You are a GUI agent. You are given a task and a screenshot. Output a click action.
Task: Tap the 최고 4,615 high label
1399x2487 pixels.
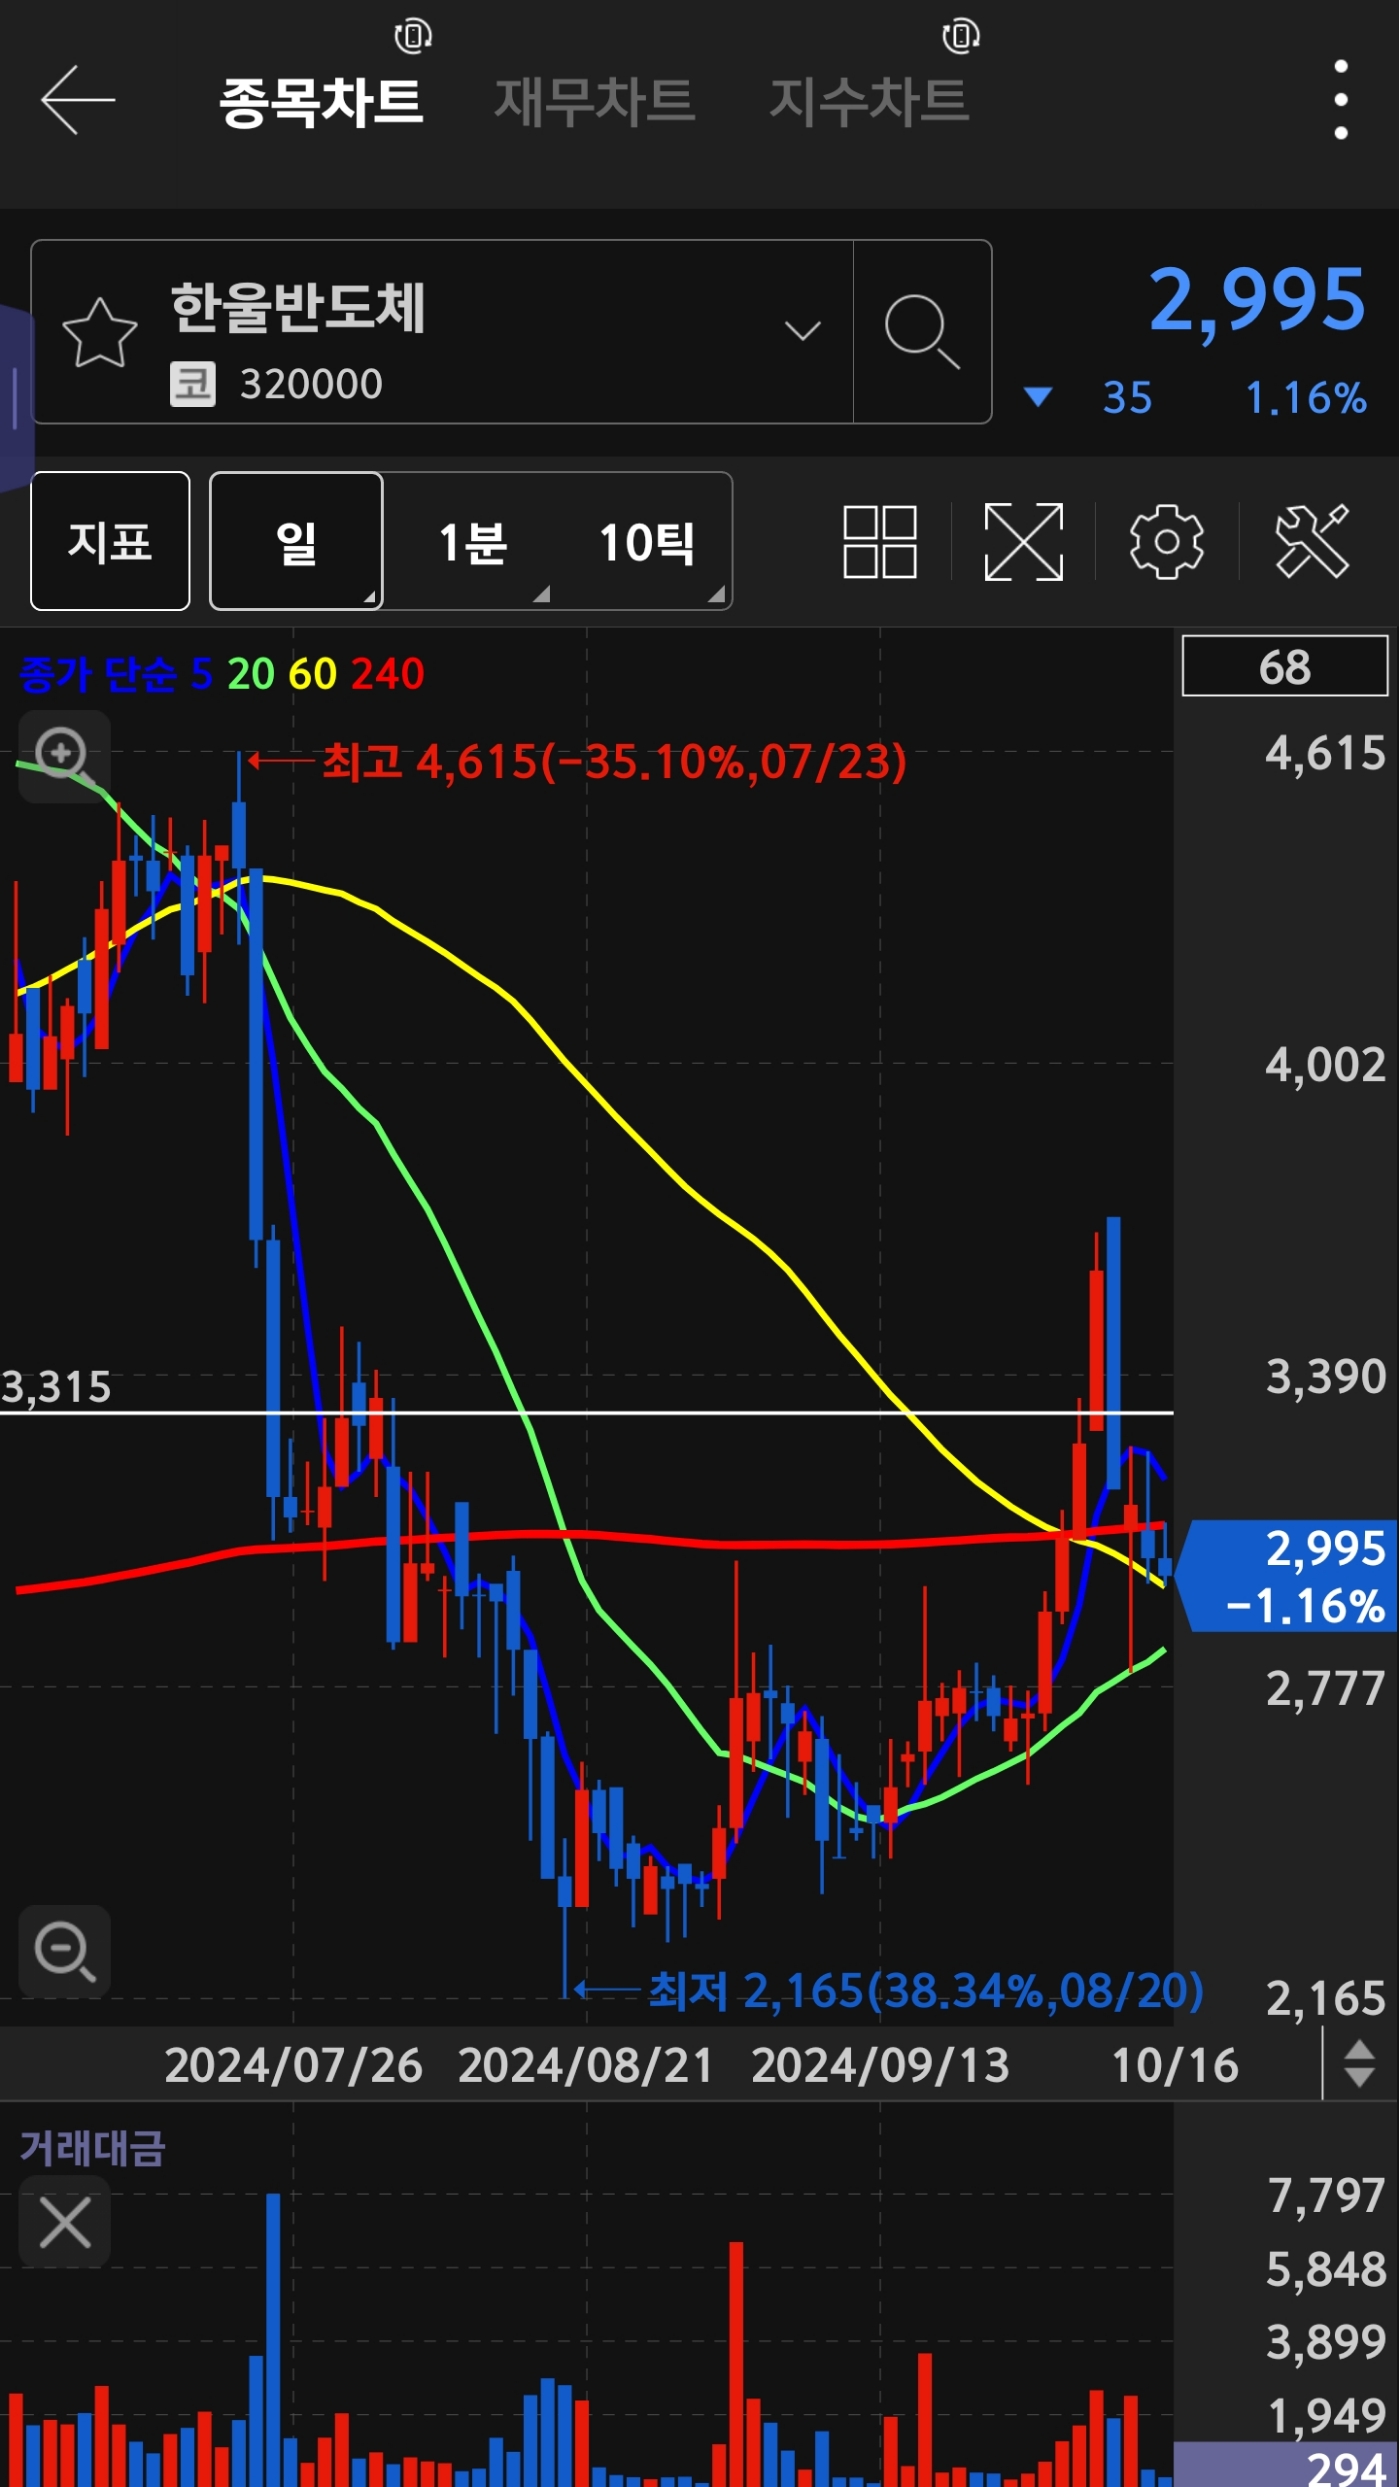click(x=614, y=762)
